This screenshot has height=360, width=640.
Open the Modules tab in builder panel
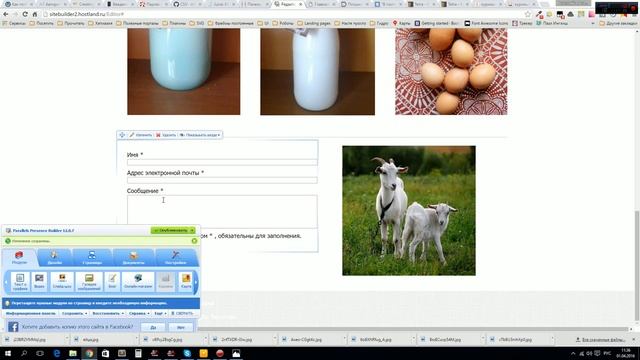19,258
